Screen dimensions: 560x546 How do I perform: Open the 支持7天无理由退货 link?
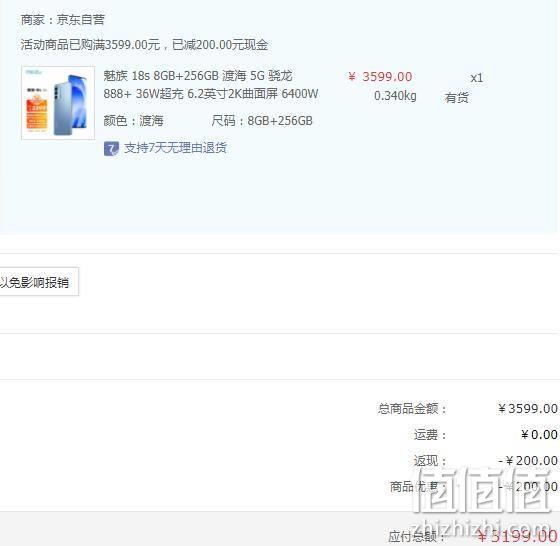point(175,148)
